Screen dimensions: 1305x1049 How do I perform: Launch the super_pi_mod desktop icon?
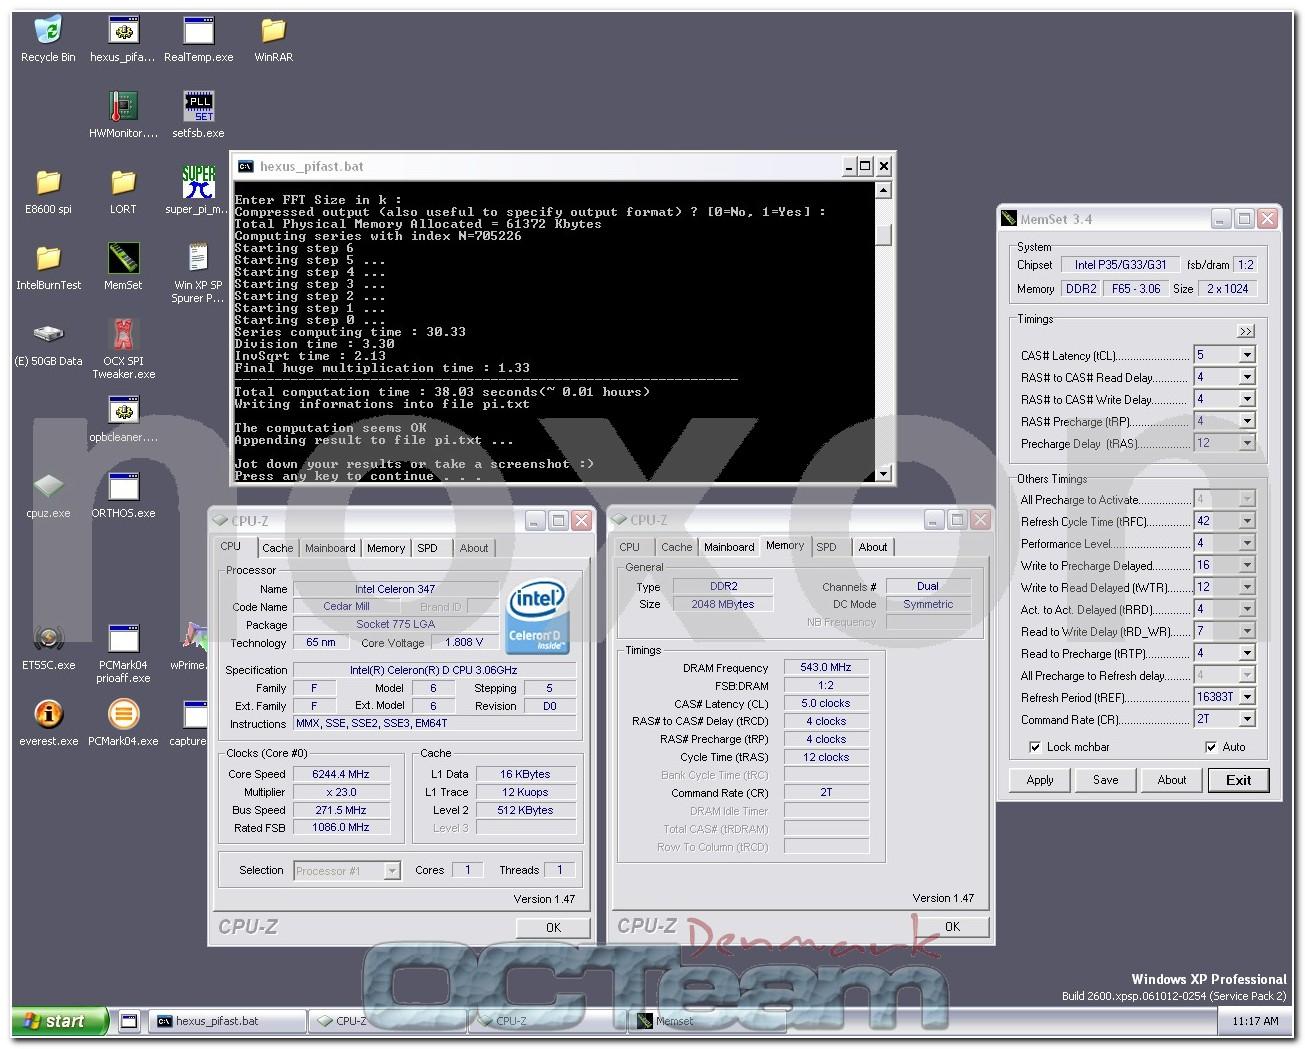coord(199,192)
